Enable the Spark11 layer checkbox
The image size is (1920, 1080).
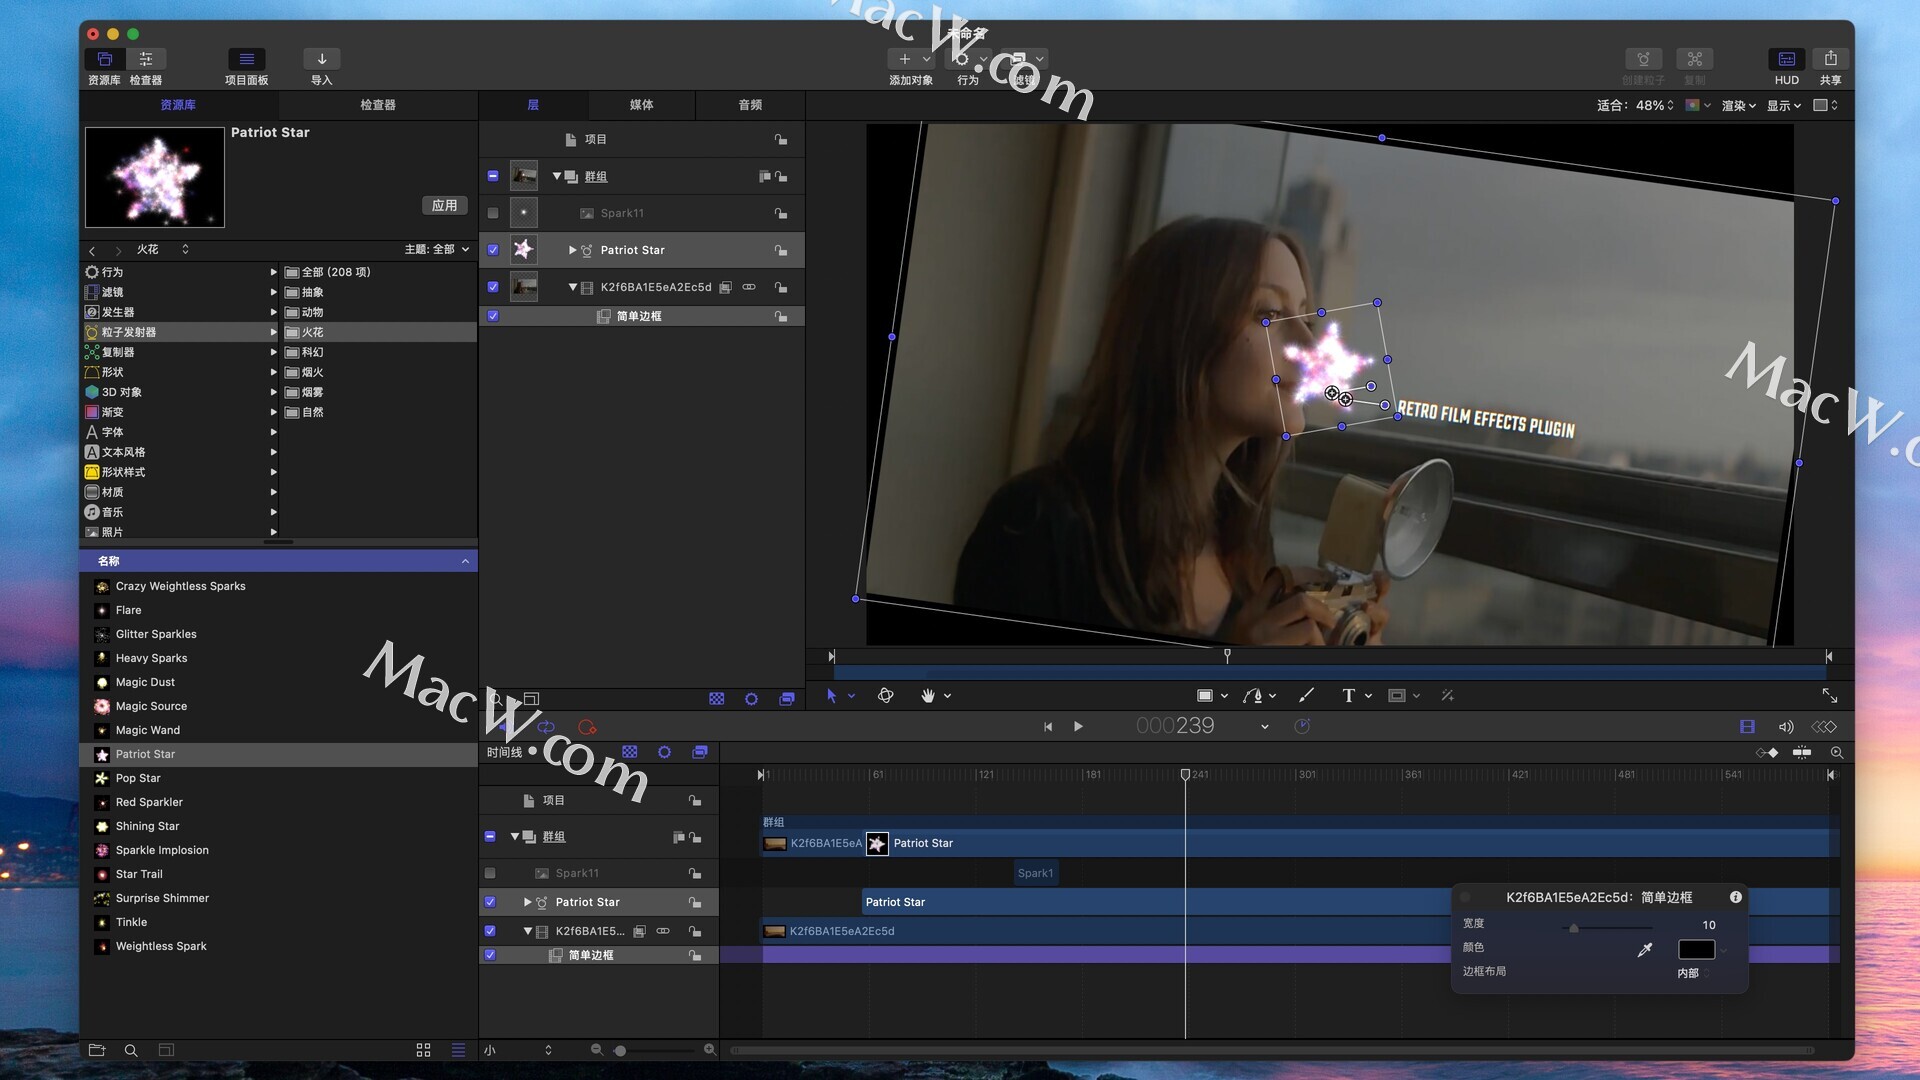point(493,213)
